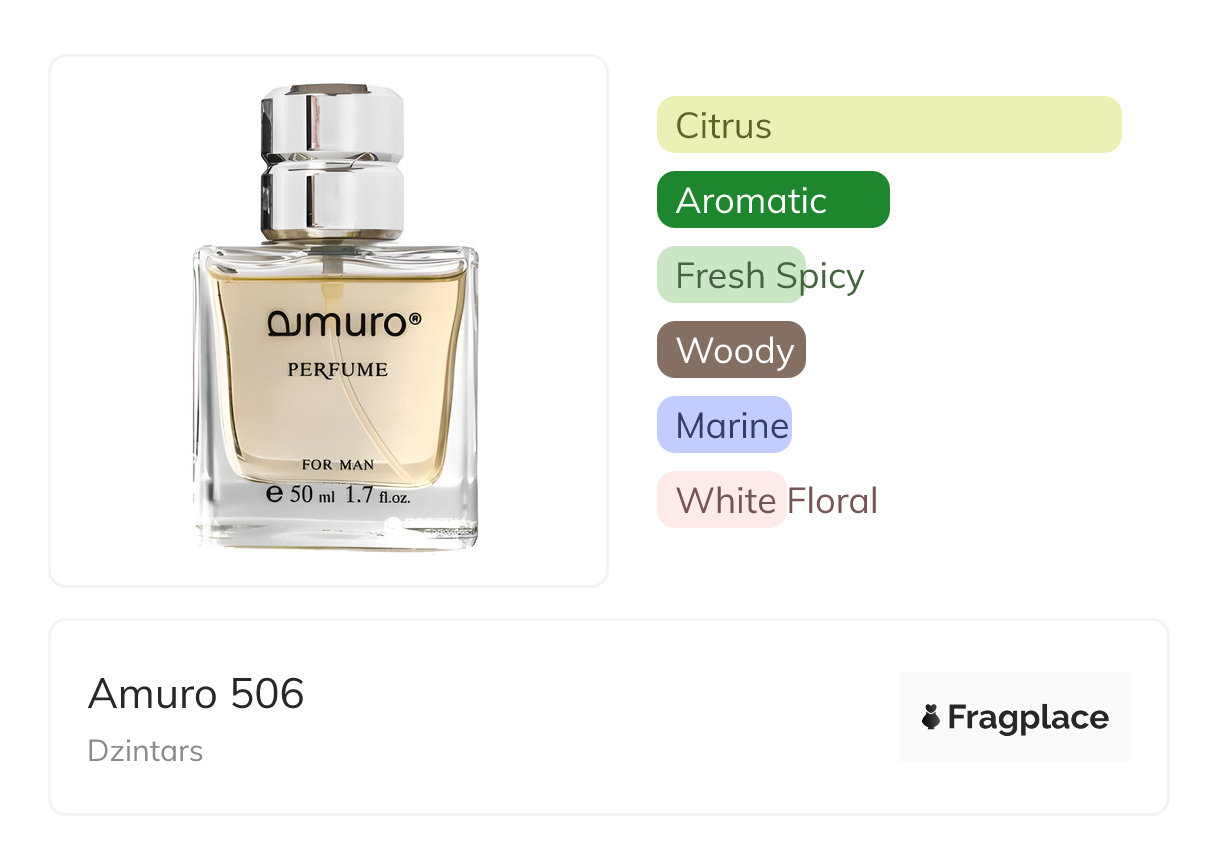The height and width of the screenshot is (864, 1218).
Task: Click the FOR MAN label on bottle
Action: (338, 465)
